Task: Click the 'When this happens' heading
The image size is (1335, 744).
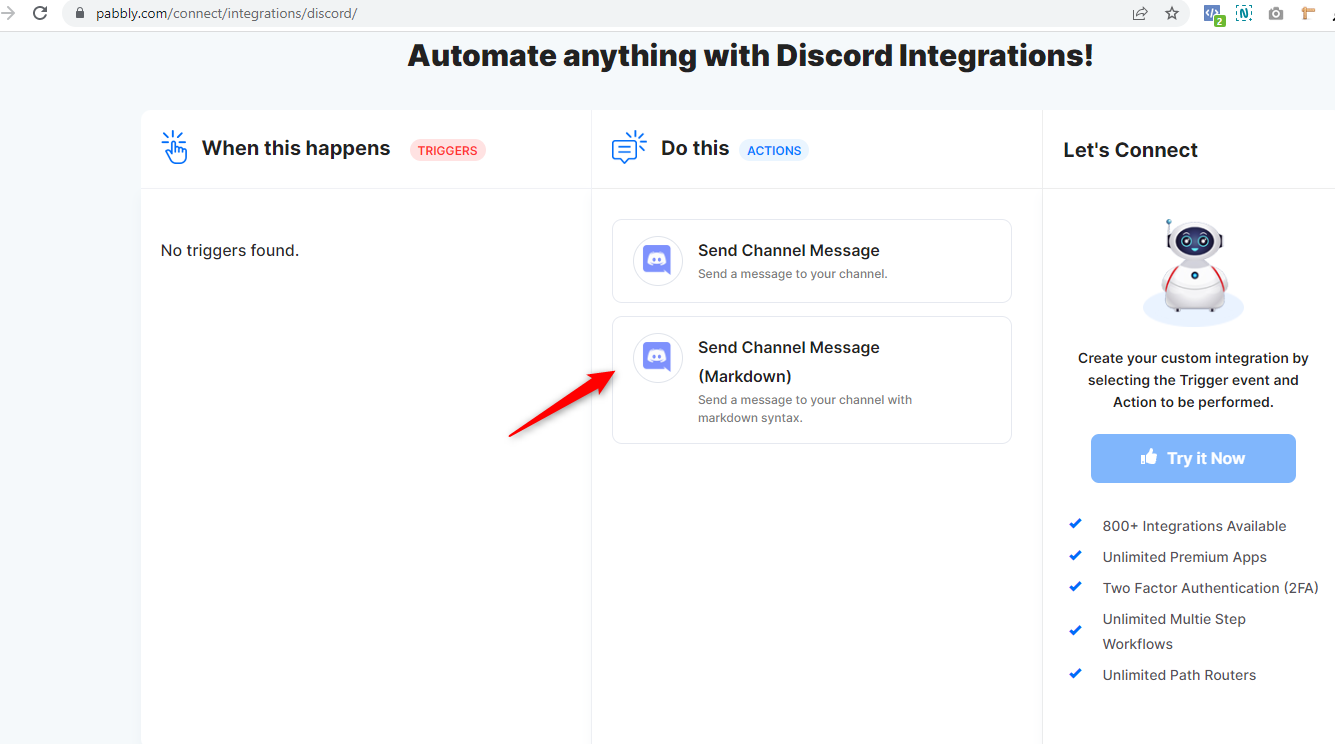Action: click(296, 148)
